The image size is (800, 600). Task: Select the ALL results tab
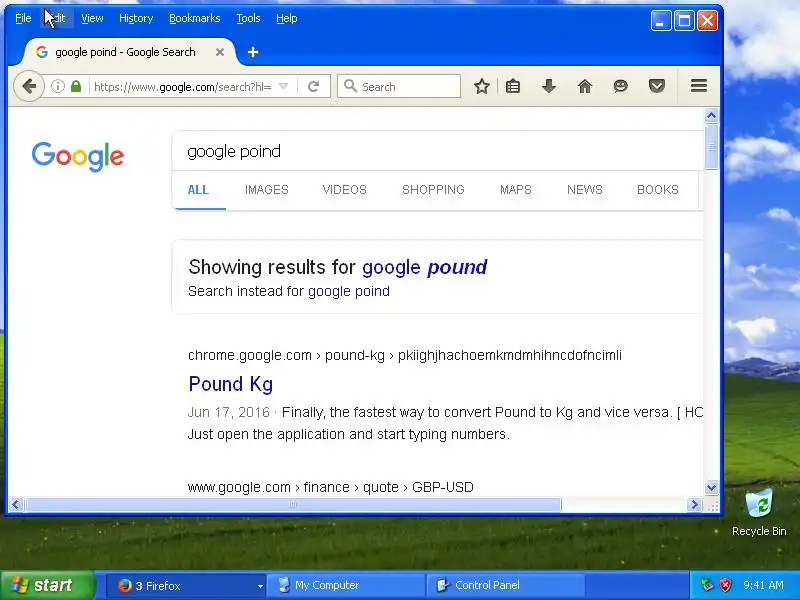point(198,190)
